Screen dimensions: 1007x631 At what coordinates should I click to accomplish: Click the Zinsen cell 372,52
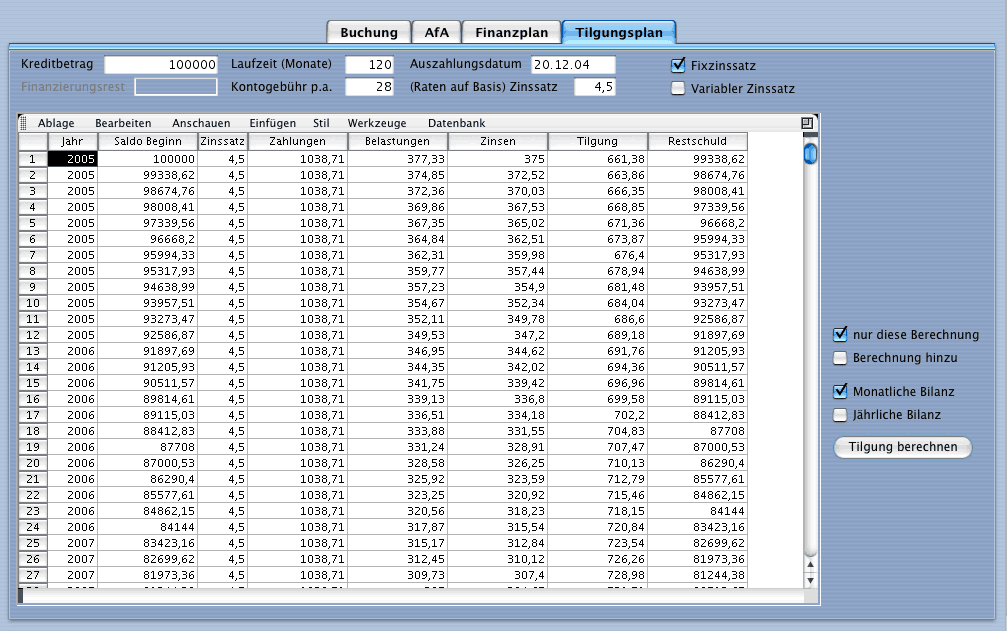(x=498, y=175)
